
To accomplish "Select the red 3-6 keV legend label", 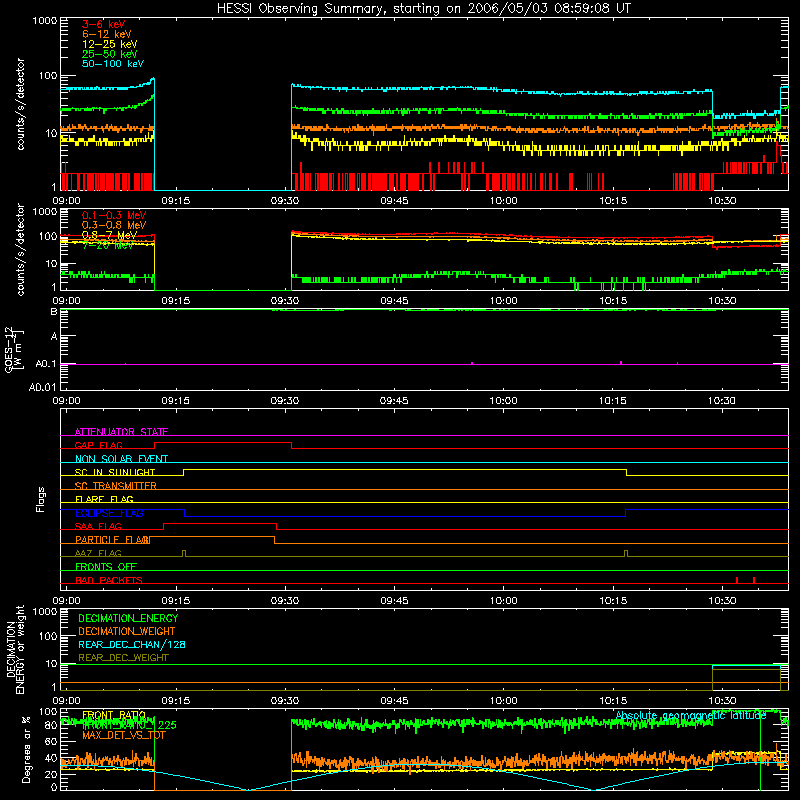I will click(104, 24).
